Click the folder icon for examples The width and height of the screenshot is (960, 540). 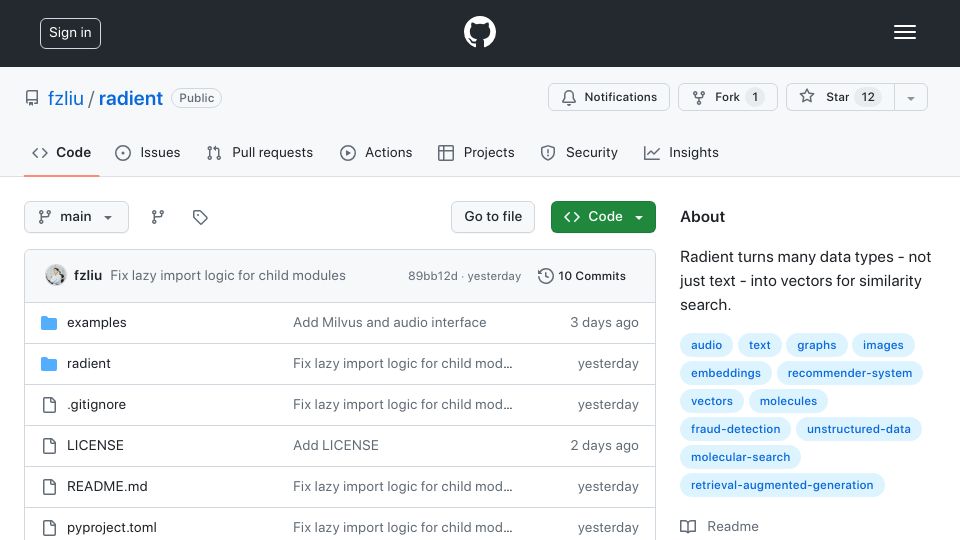49,323
